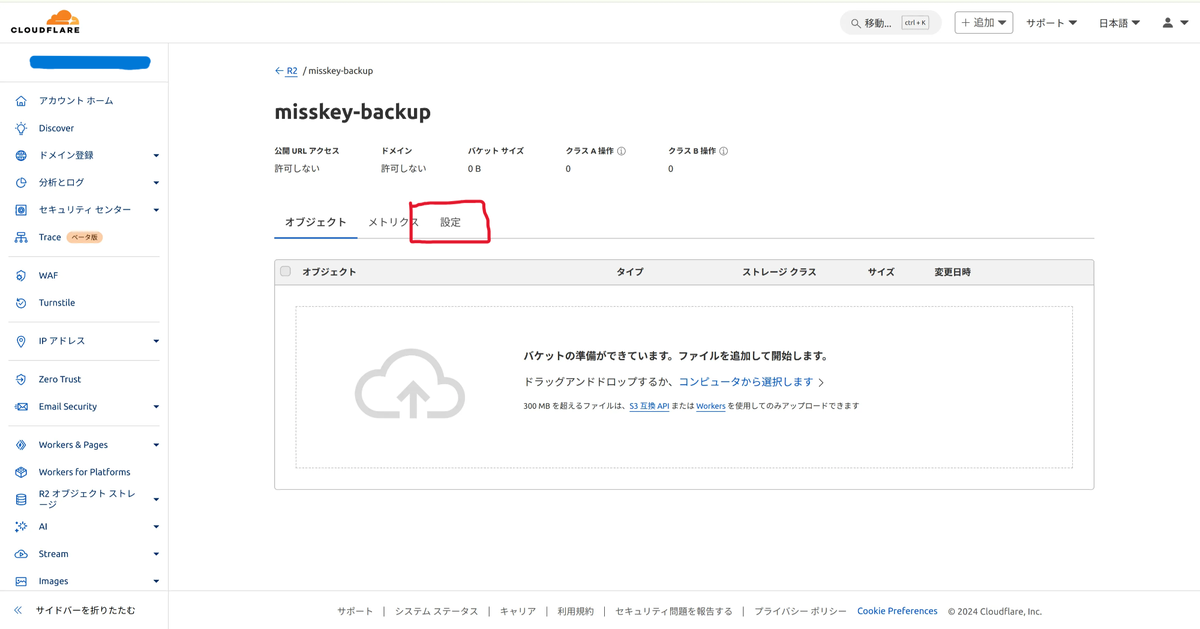Click the Discover lightbulb icon
Viewport: 1200px width, 629px height.
(21, 128)
